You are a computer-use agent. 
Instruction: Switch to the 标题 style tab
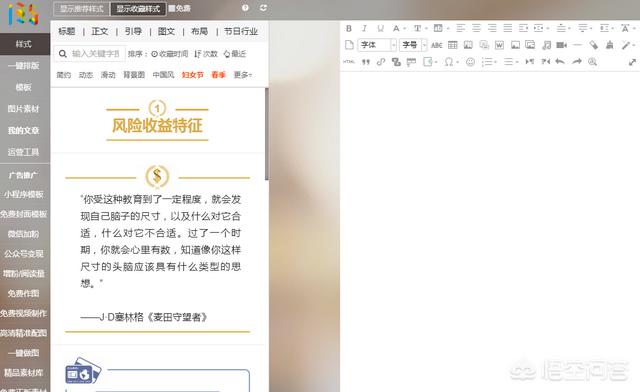click(x=67, y=31)
